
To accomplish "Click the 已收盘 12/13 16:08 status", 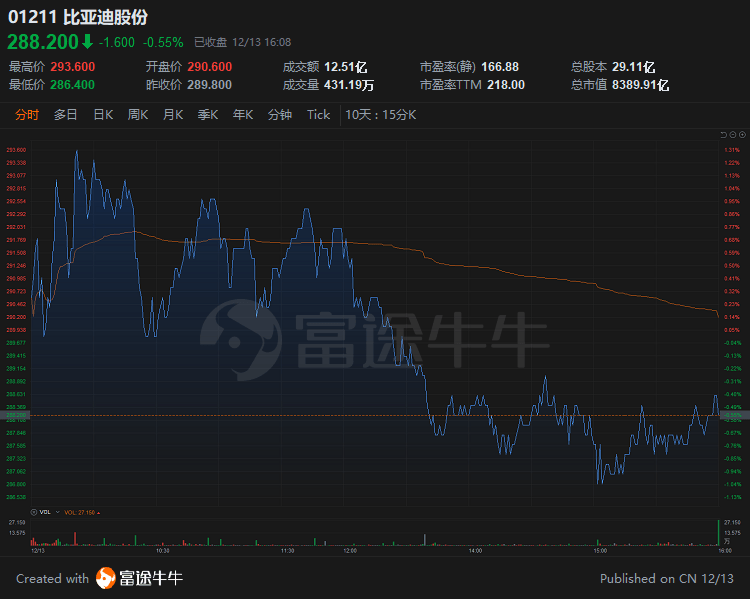I will click(243, 43).
